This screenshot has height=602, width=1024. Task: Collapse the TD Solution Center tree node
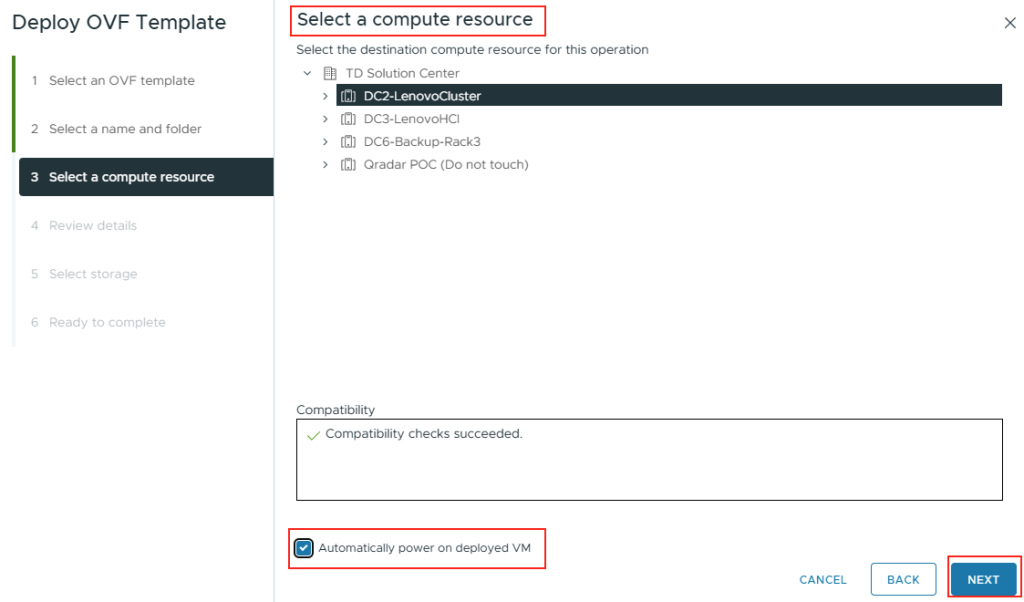[308, 73]
